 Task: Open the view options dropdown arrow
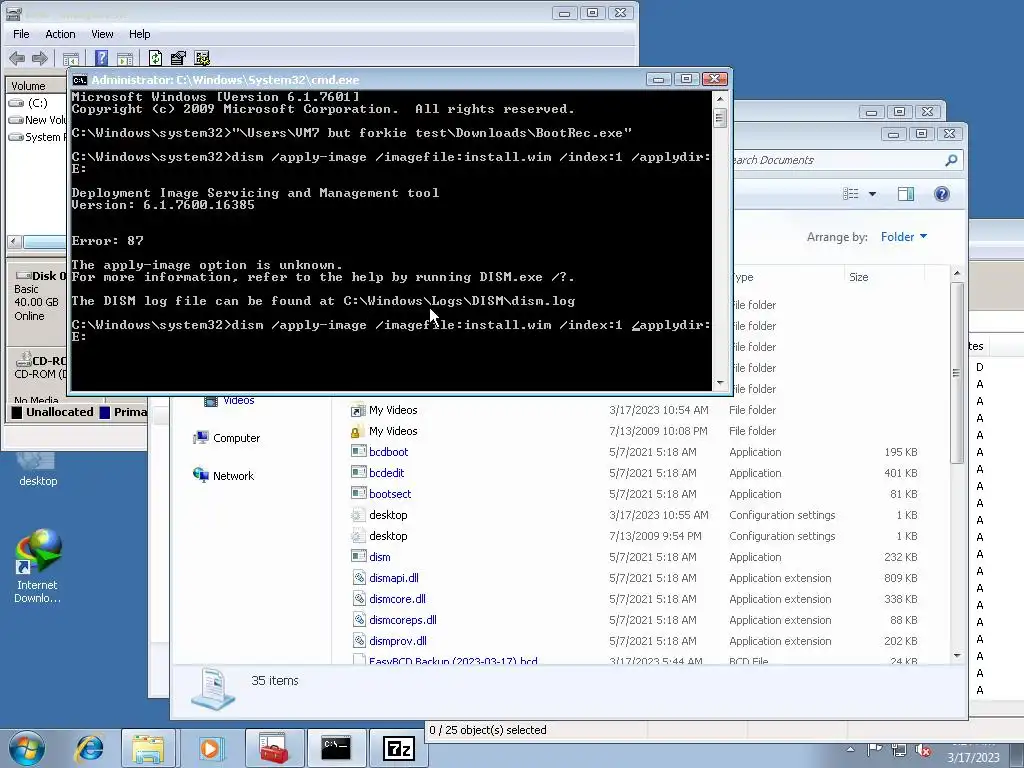(872, 194)
